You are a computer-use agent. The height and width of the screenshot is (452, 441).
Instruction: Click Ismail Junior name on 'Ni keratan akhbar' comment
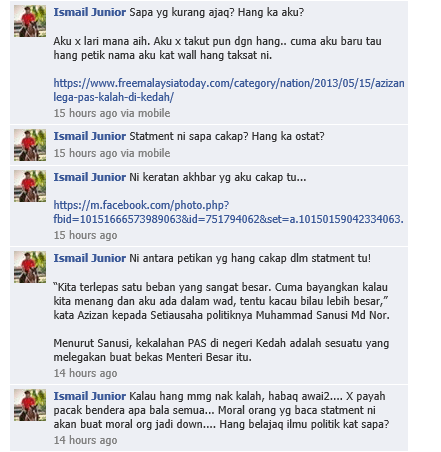click(x=90, y=177)
